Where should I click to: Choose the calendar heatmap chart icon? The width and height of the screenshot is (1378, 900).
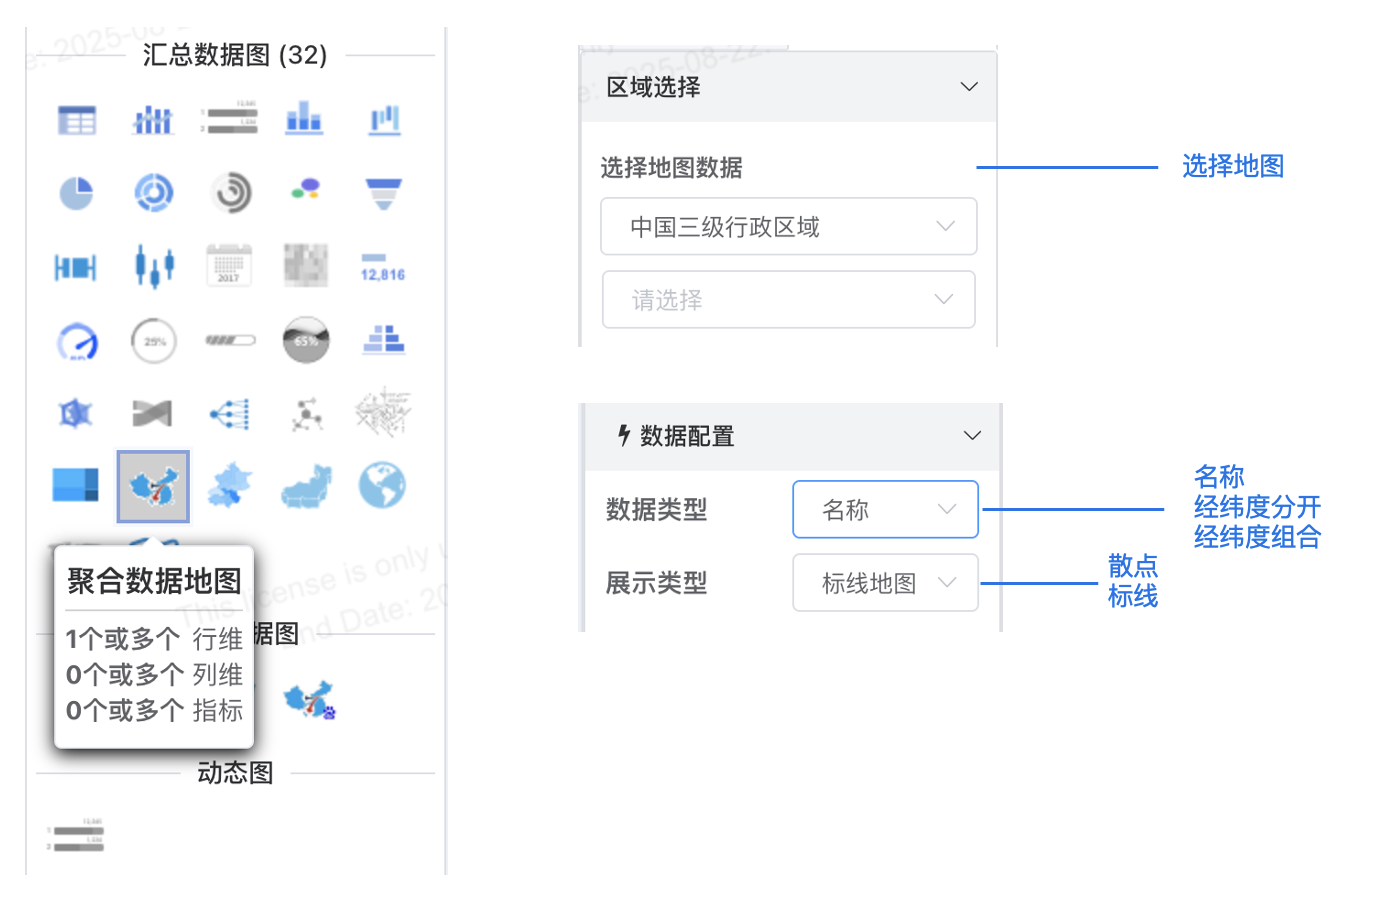tap(229, 266)
